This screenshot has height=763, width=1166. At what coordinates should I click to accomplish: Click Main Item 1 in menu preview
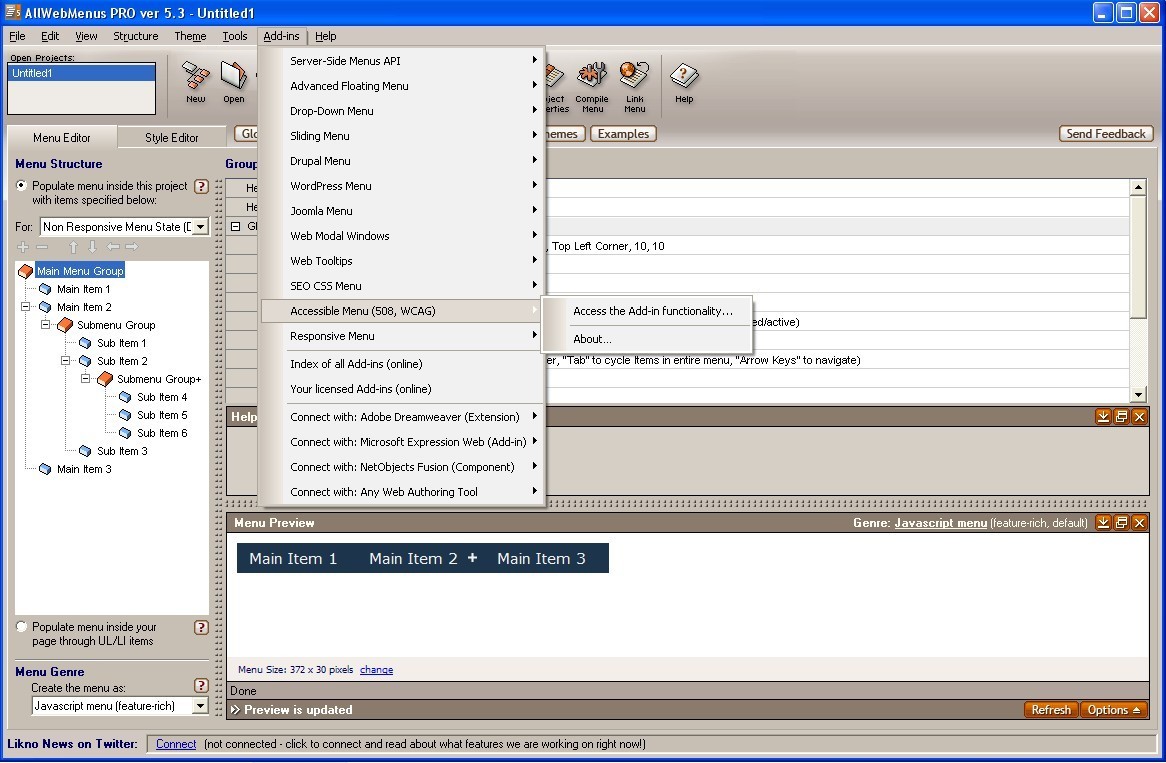point(293,558)
